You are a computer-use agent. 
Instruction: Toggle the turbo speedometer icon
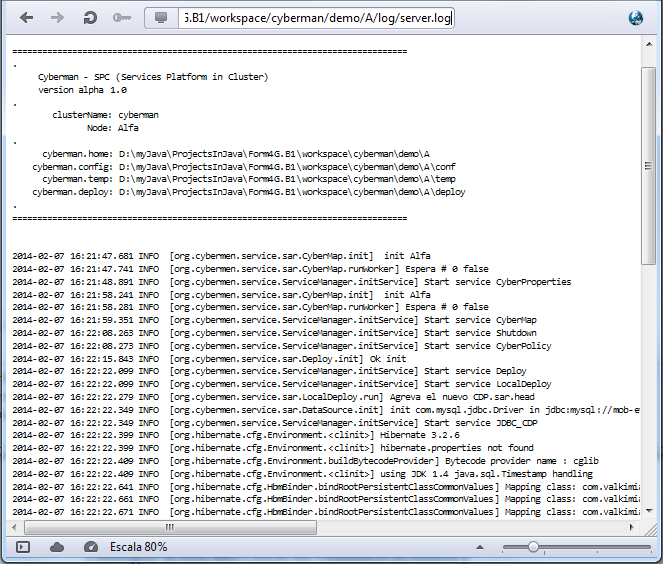[91, 547]
